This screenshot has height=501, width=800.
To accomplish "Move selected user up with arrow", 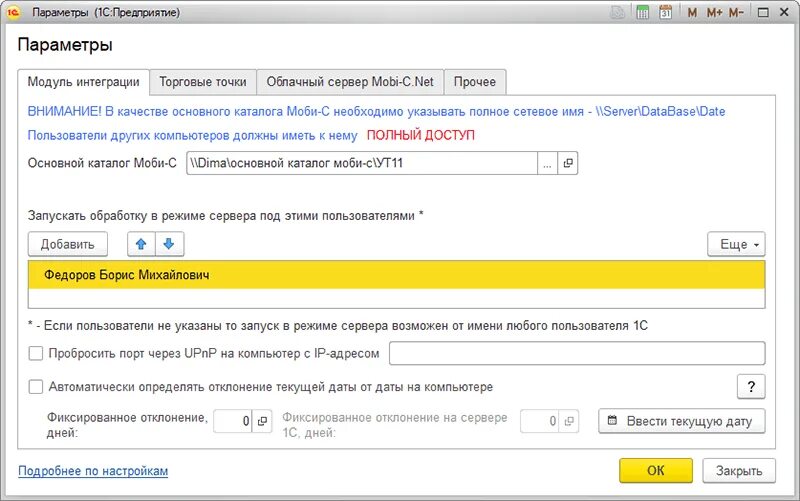I will pos(141,244).
